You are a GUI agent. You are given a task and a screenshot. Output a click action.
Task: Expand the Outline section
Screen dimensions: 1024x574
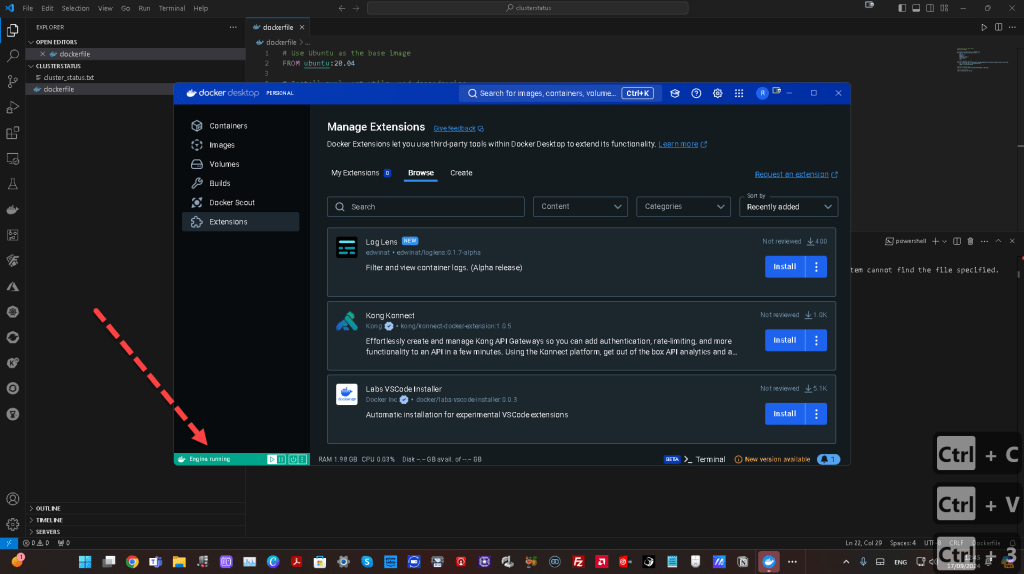coord(48,508)
